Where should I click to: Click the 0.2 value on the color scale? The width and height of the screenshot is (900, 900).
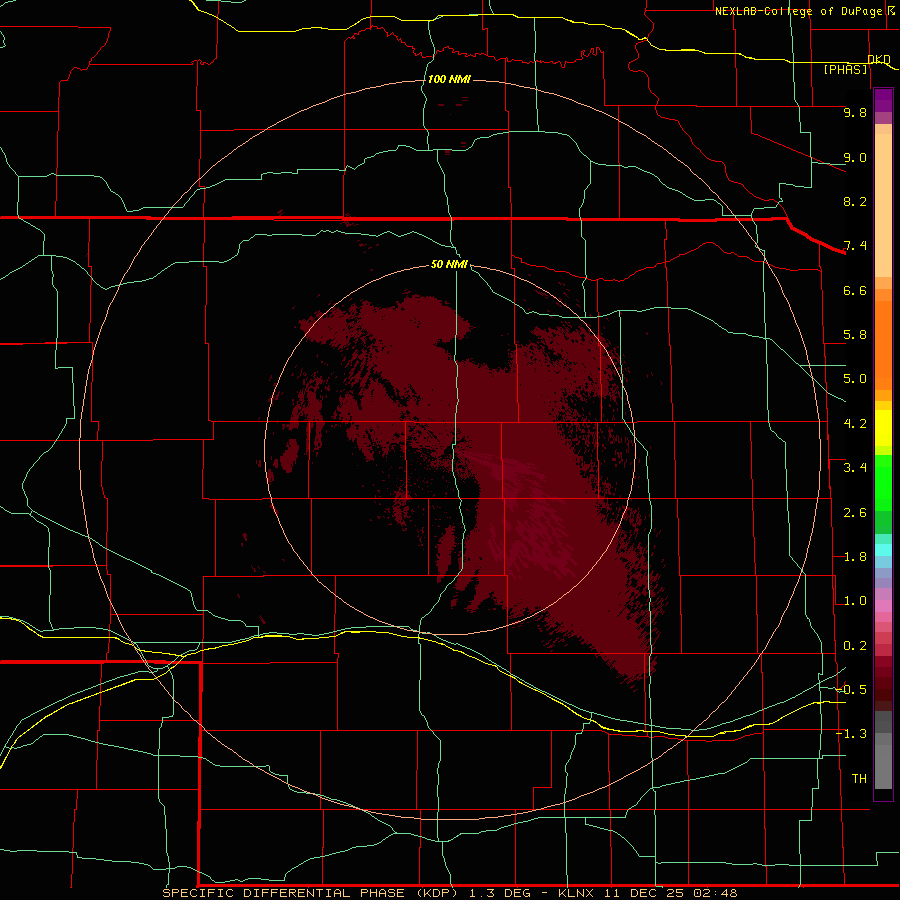tap(855, 646)
